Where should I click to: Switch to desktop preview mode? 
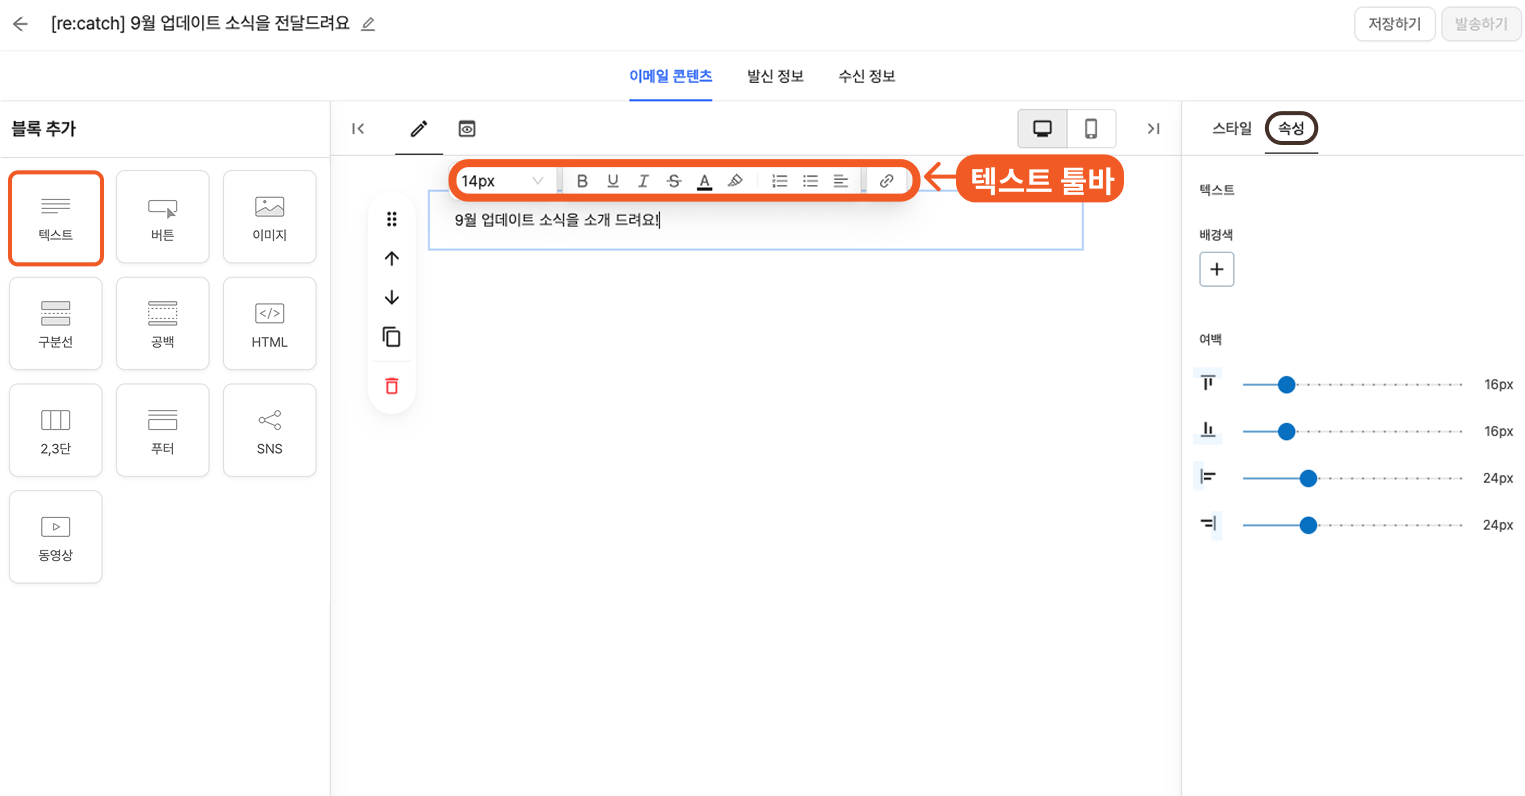pos(1042,129)
